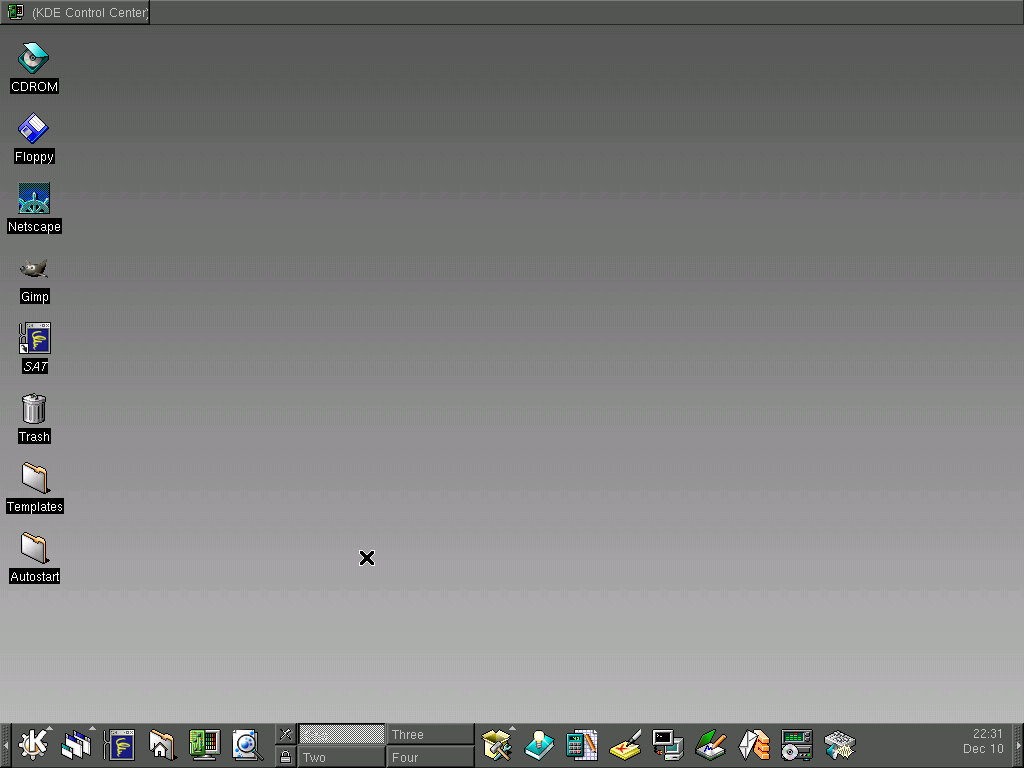This screenshot has height=768, width=1024.
Task: Switch to virtual desktop Four
Action: click(x=430, y=757)
